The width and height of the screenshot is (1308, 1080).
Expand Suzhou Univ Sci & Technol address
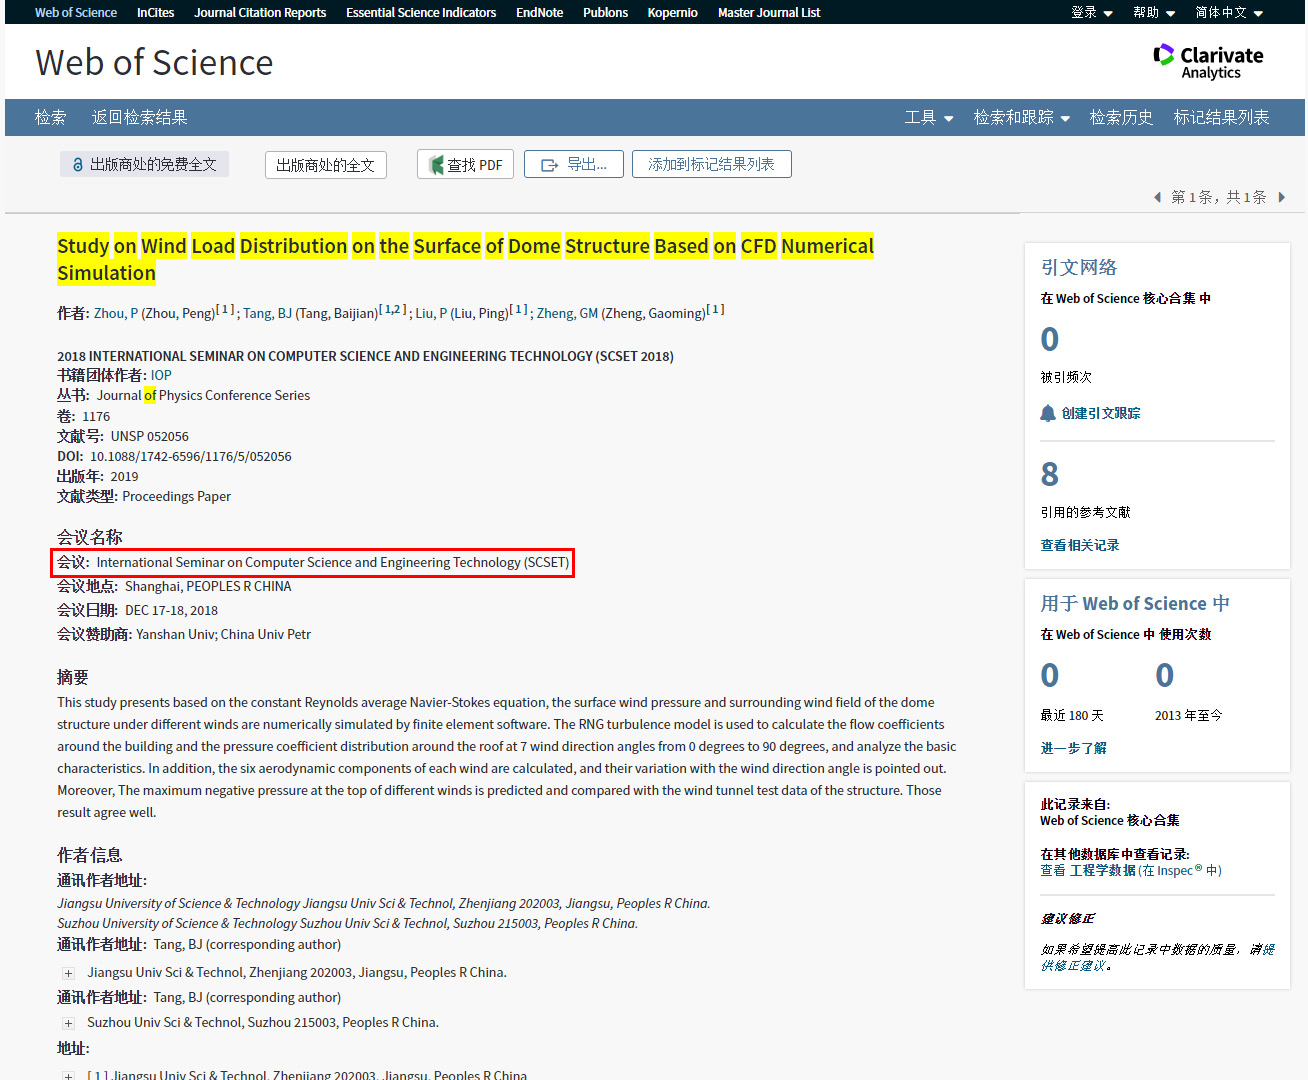coord(68,1023)
